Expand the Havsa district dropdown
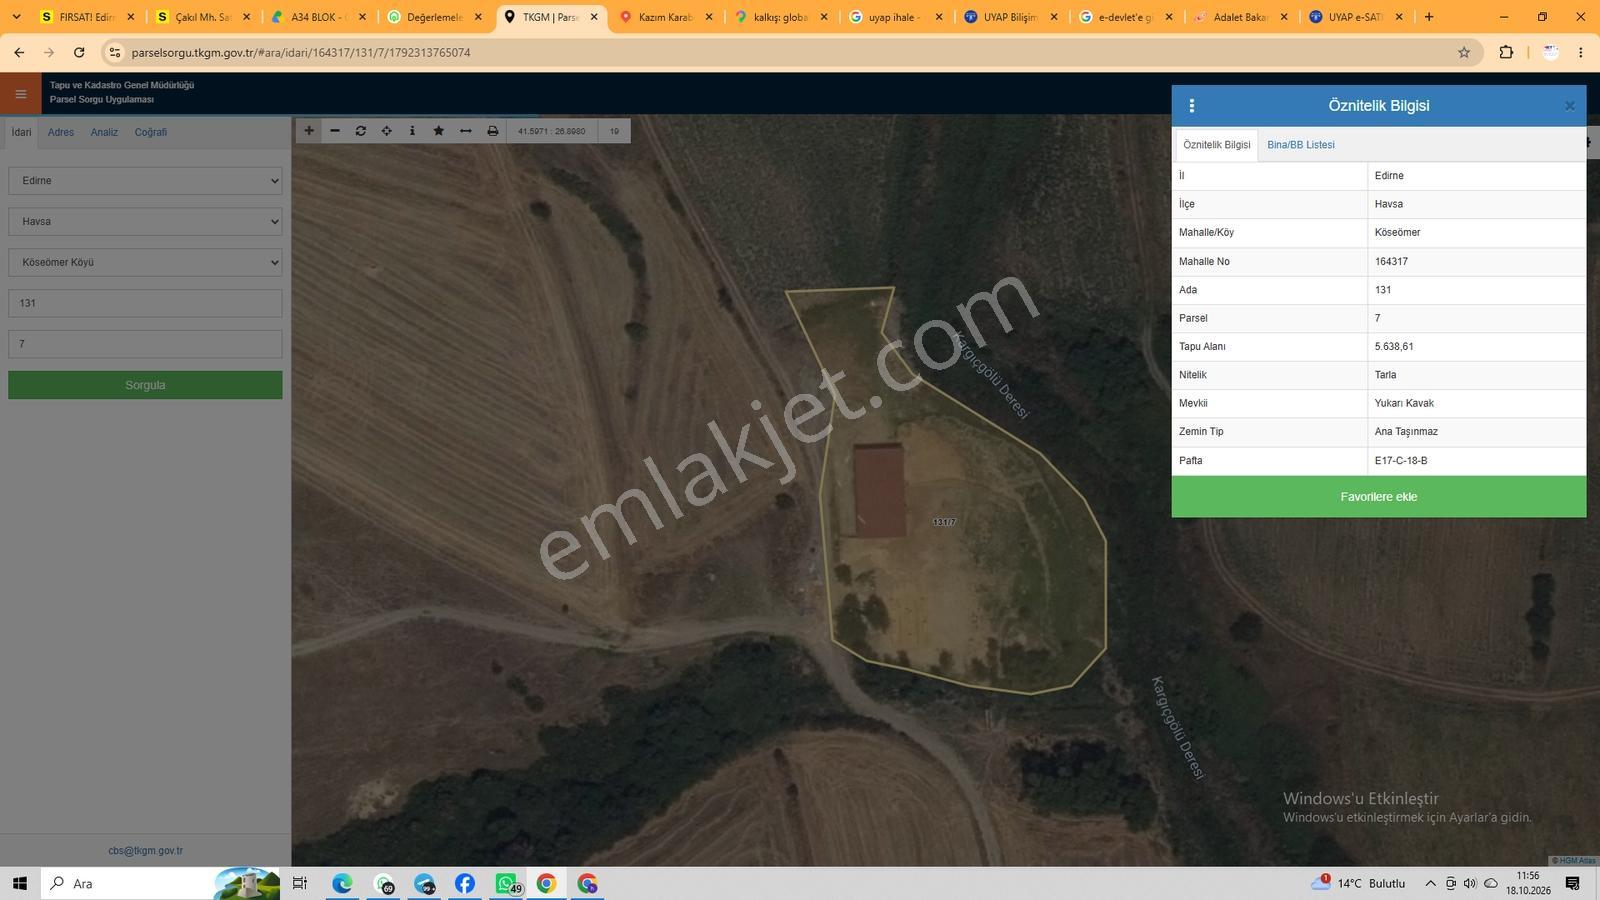This screenshot has height=900, width=1600. click(145, 222)
